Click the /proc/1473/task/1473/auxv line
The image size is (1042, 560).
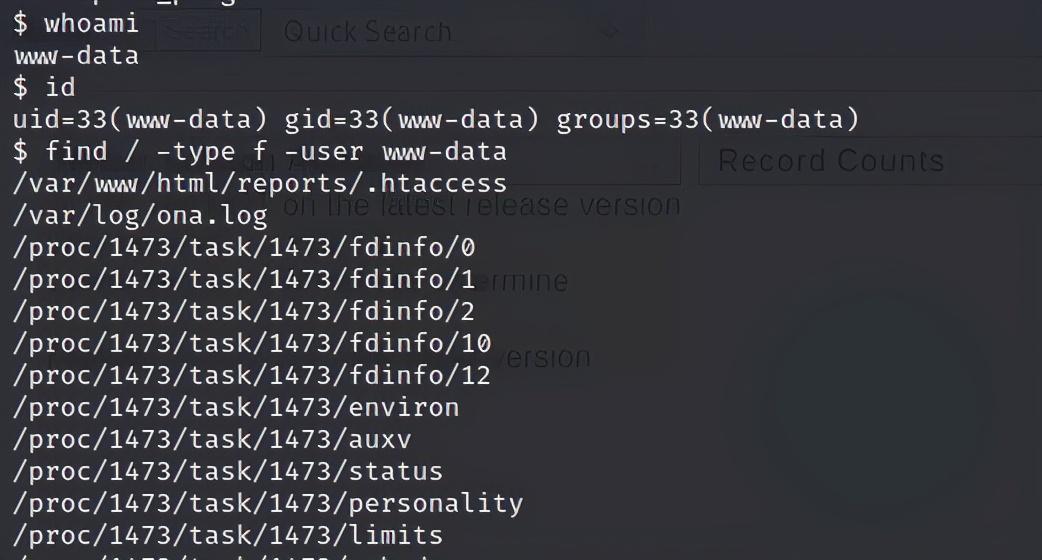(x=212, y=439)
